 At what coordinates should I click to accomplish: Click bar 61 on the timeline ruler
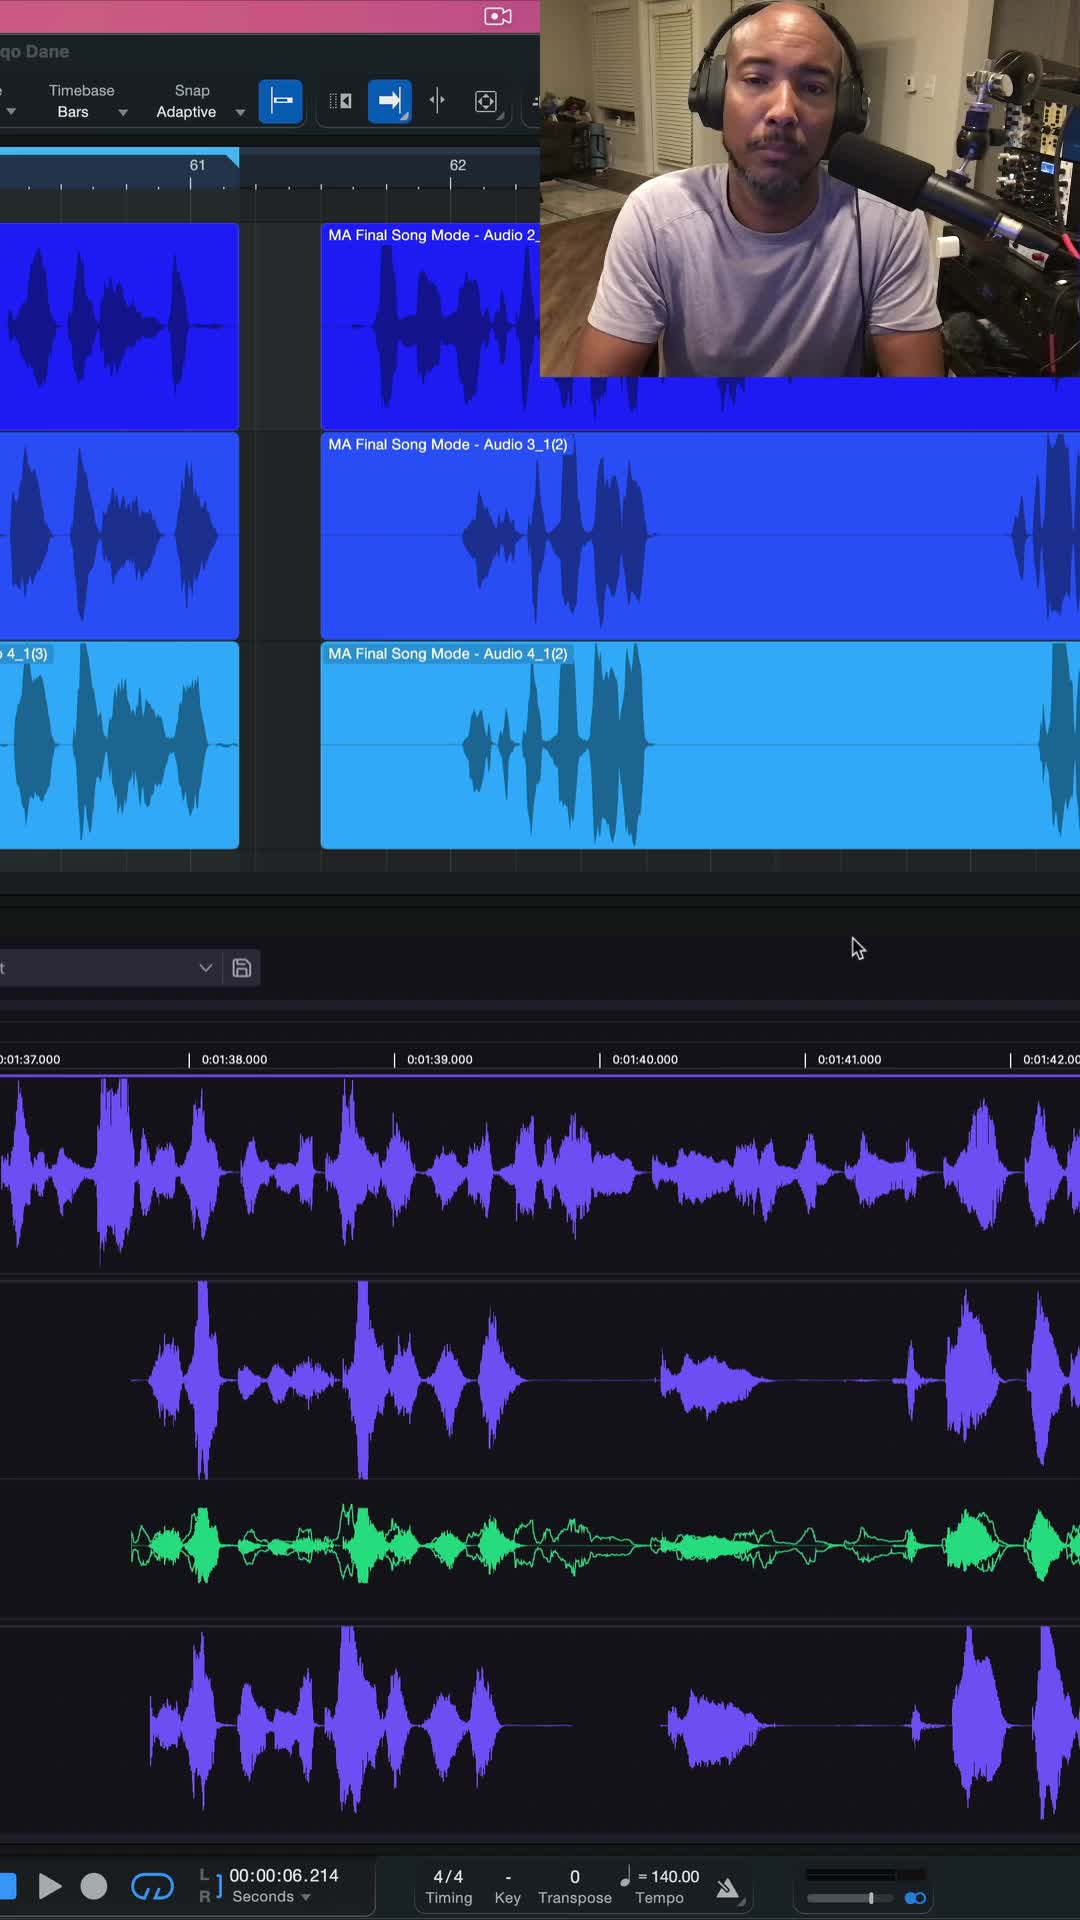point(197,166)
